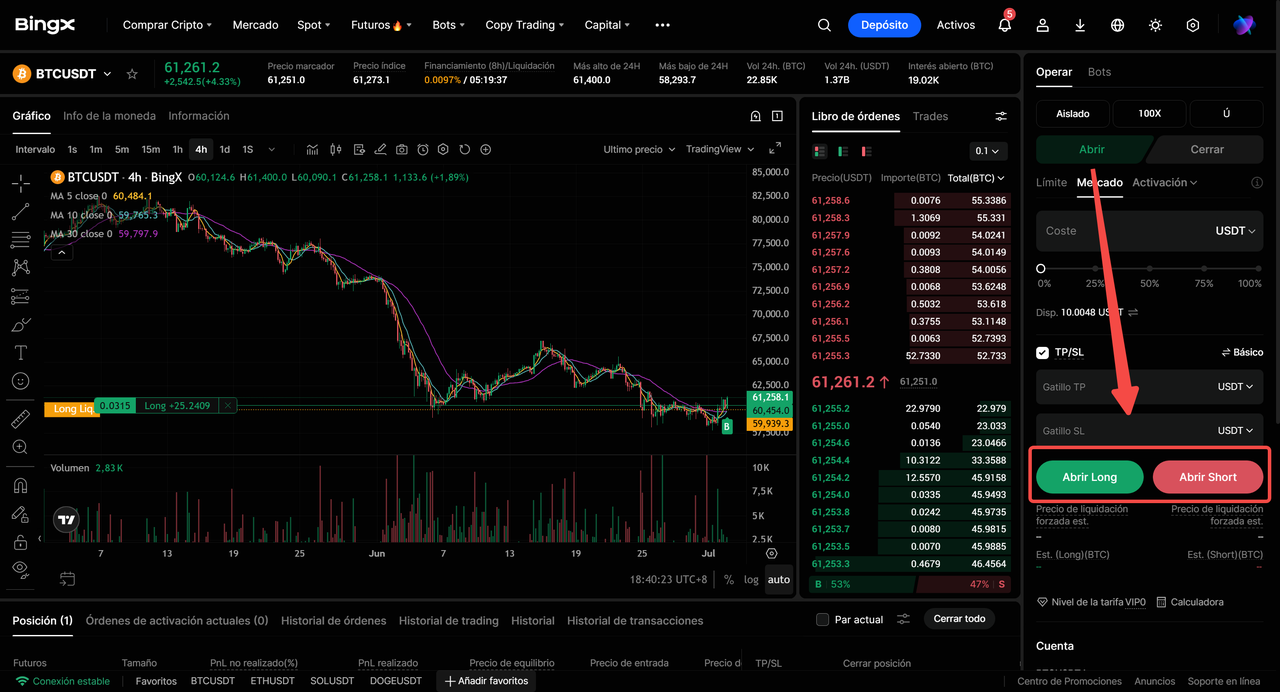Select the crosshair cursor chart tool
This screenshot has height=692, width=1280.
tap(20, 183)
